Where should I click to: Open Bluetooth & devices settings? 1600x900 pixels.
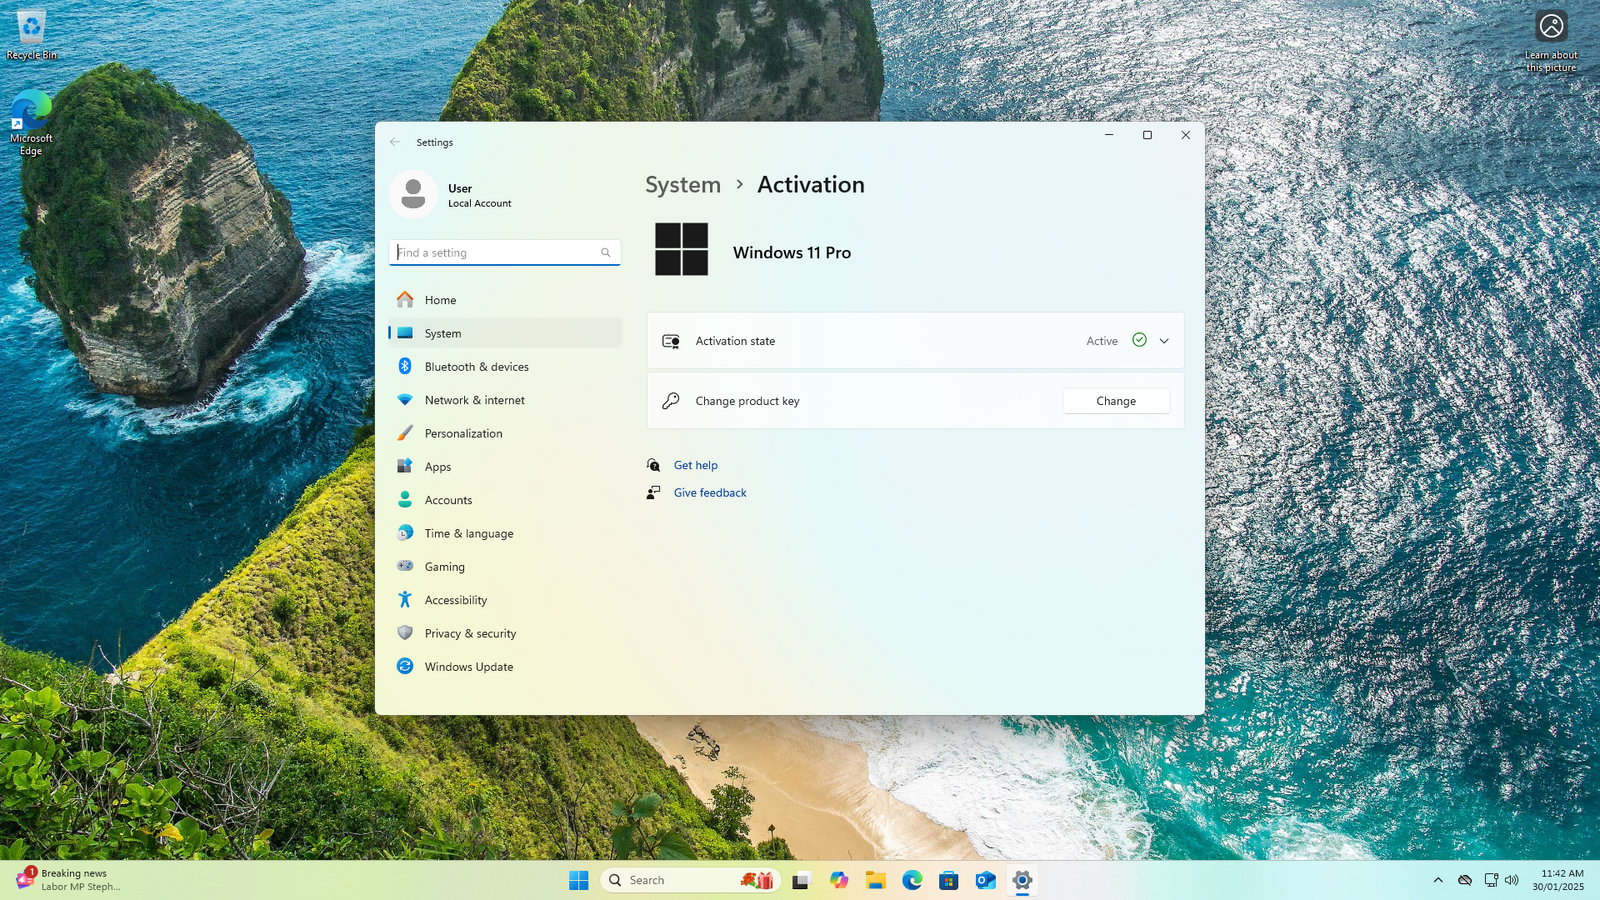point(504,367)
